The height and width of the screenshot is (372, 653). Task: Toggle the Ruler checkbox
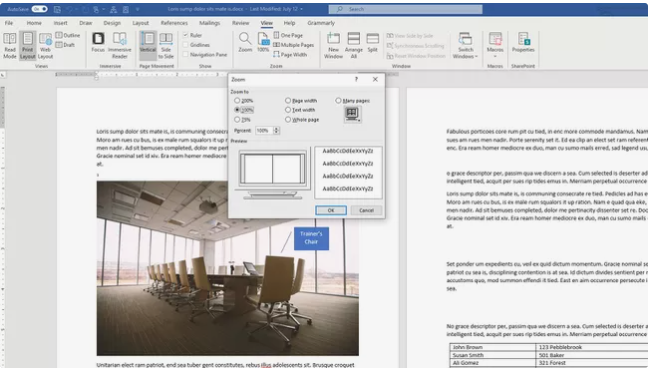click(x=186, y=35)
